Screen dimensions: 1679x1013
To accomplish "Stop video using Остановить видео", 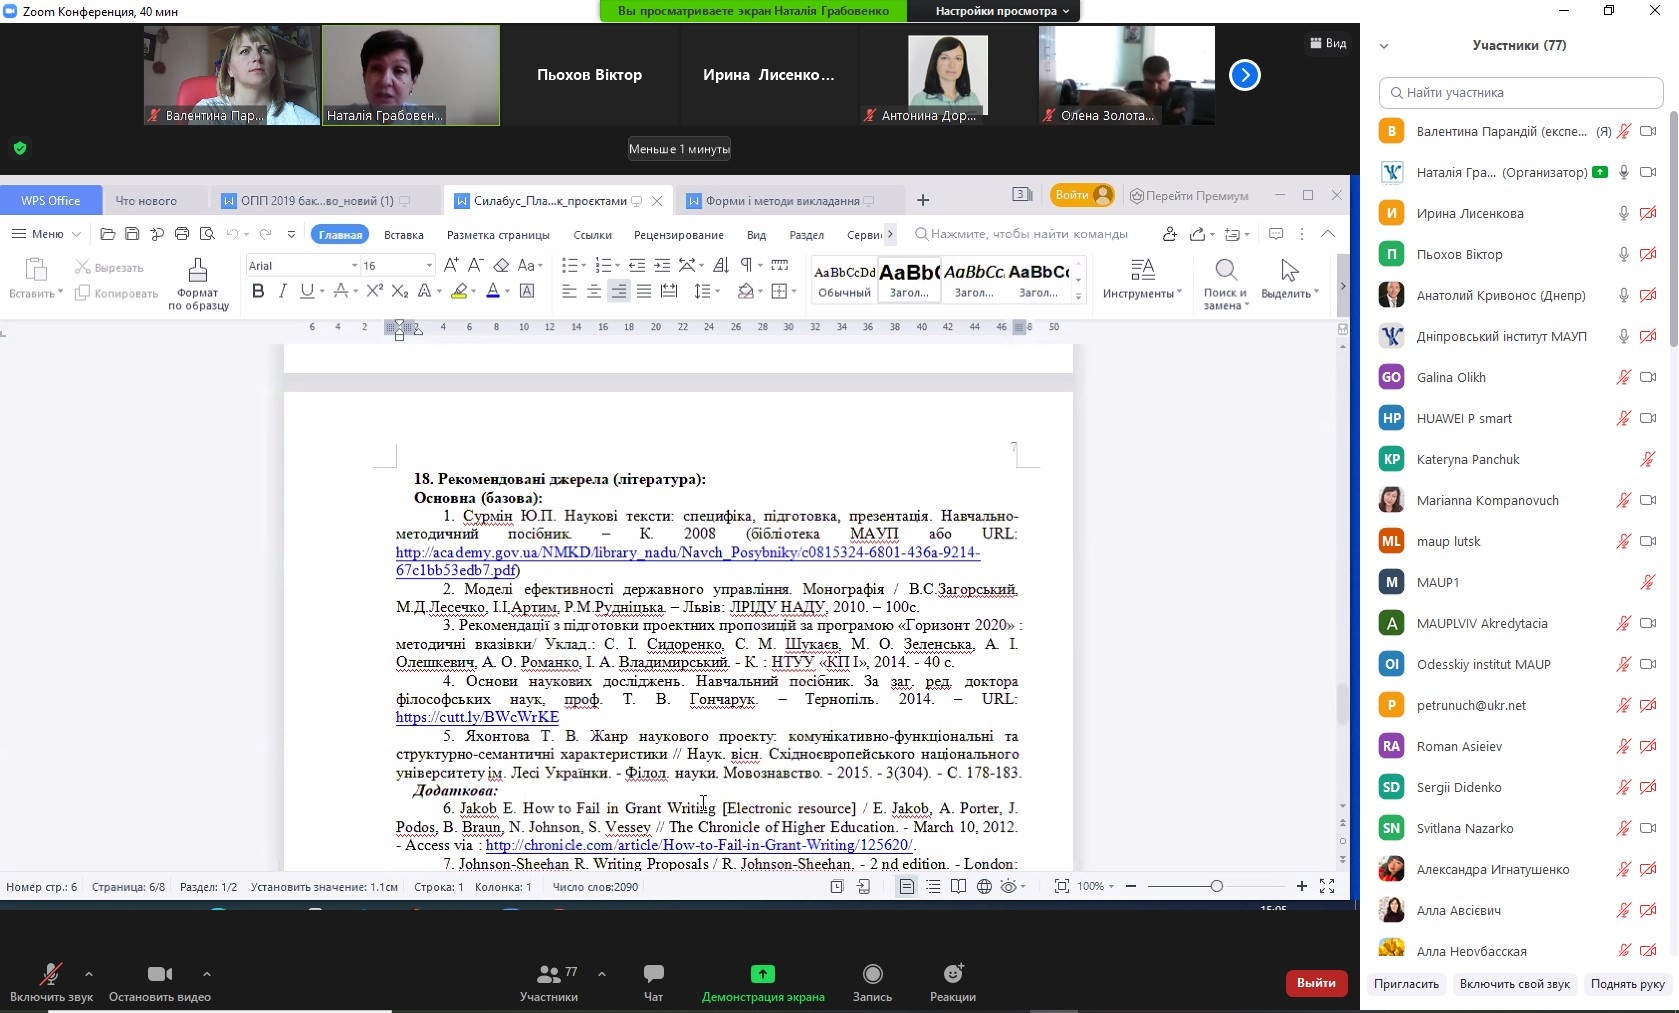I will (159, 982).
